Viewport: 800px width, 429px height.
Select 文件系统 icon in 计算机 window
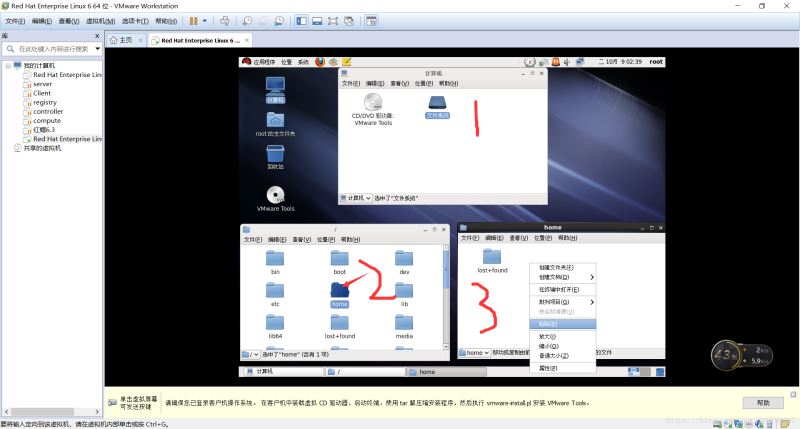437,107
